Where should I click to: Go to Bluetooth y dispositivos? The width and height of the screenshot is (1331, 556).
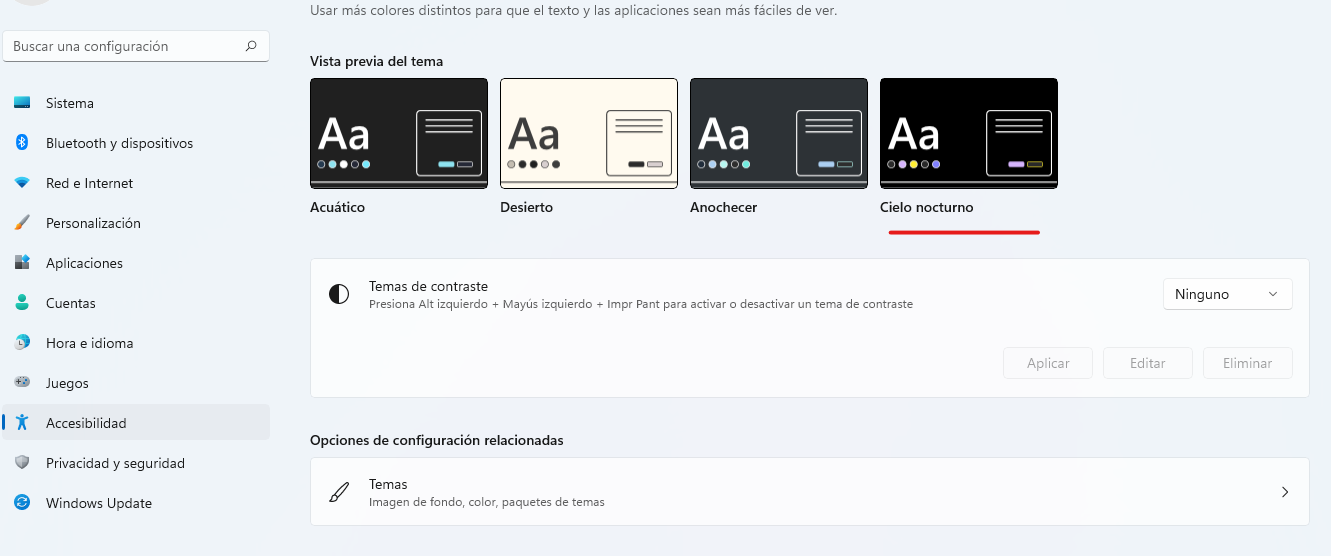pos(136,143)
